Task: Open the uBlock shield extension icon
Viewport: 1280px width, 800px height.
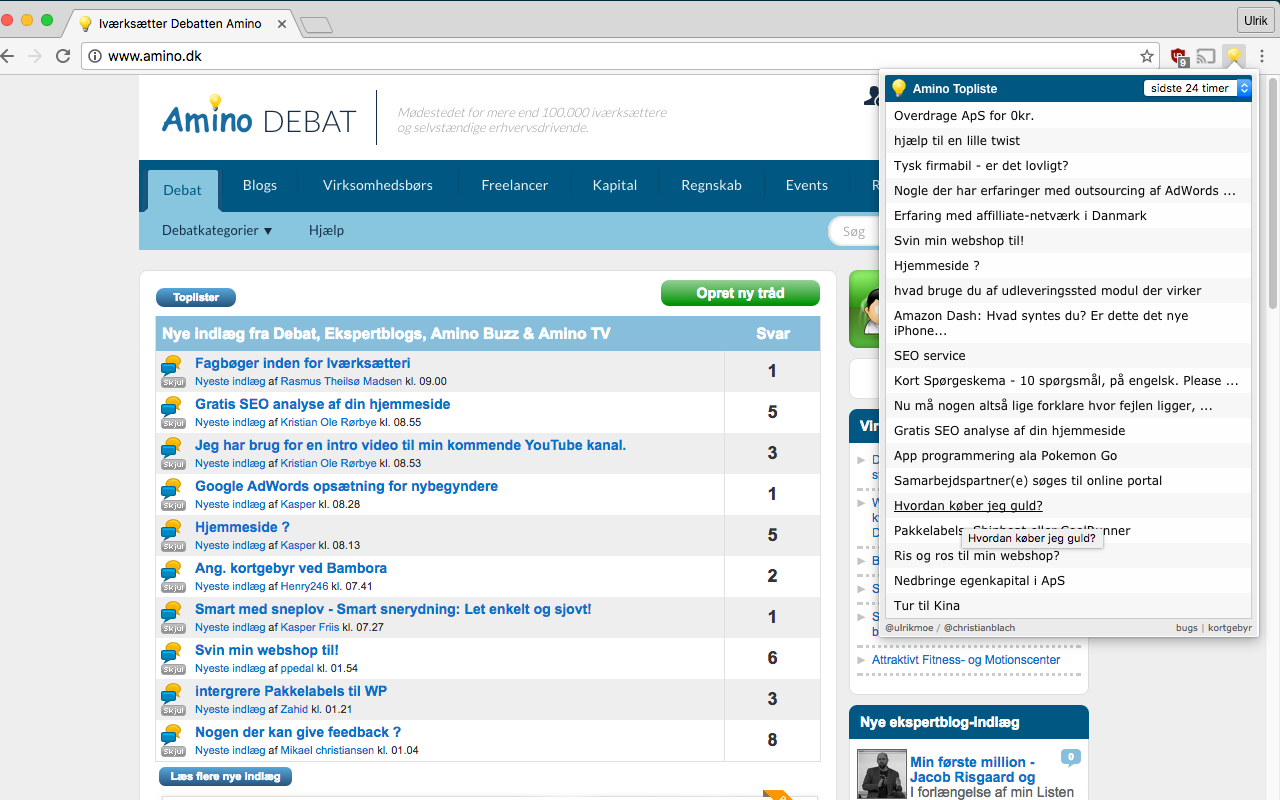Action: [1180, 56]
